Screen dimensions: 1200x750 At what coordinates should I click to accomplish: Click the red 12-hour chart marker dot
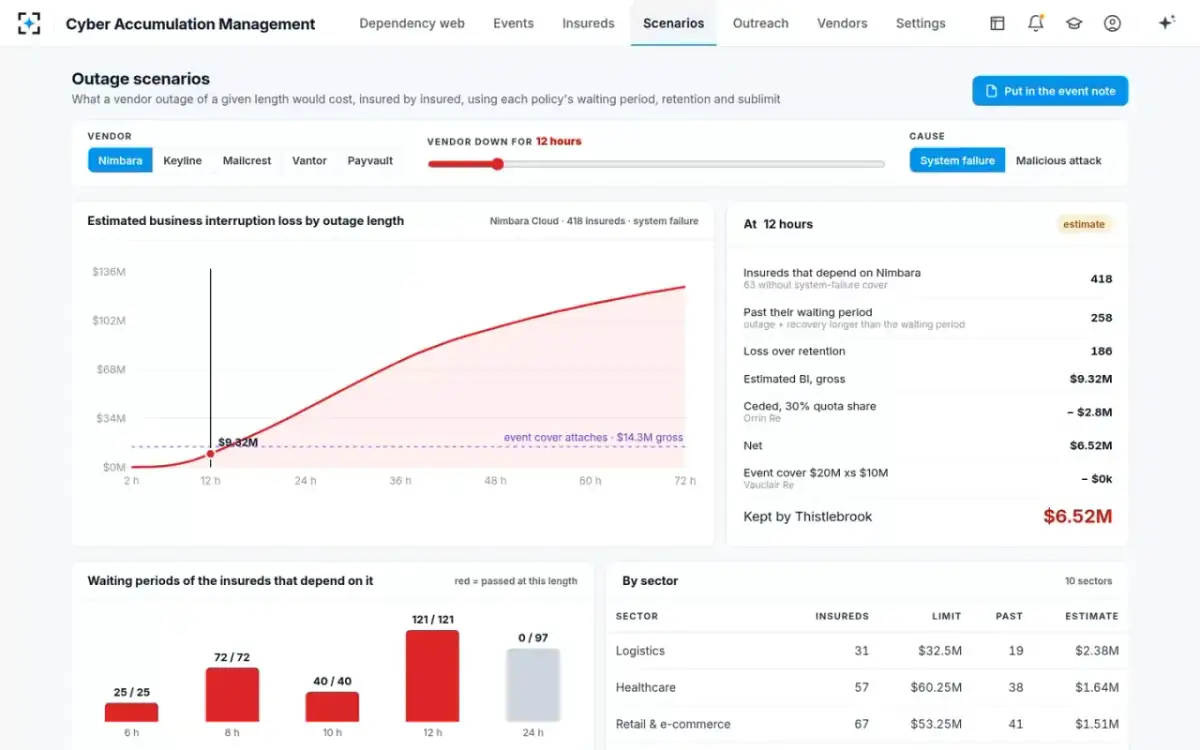point(210,454)
